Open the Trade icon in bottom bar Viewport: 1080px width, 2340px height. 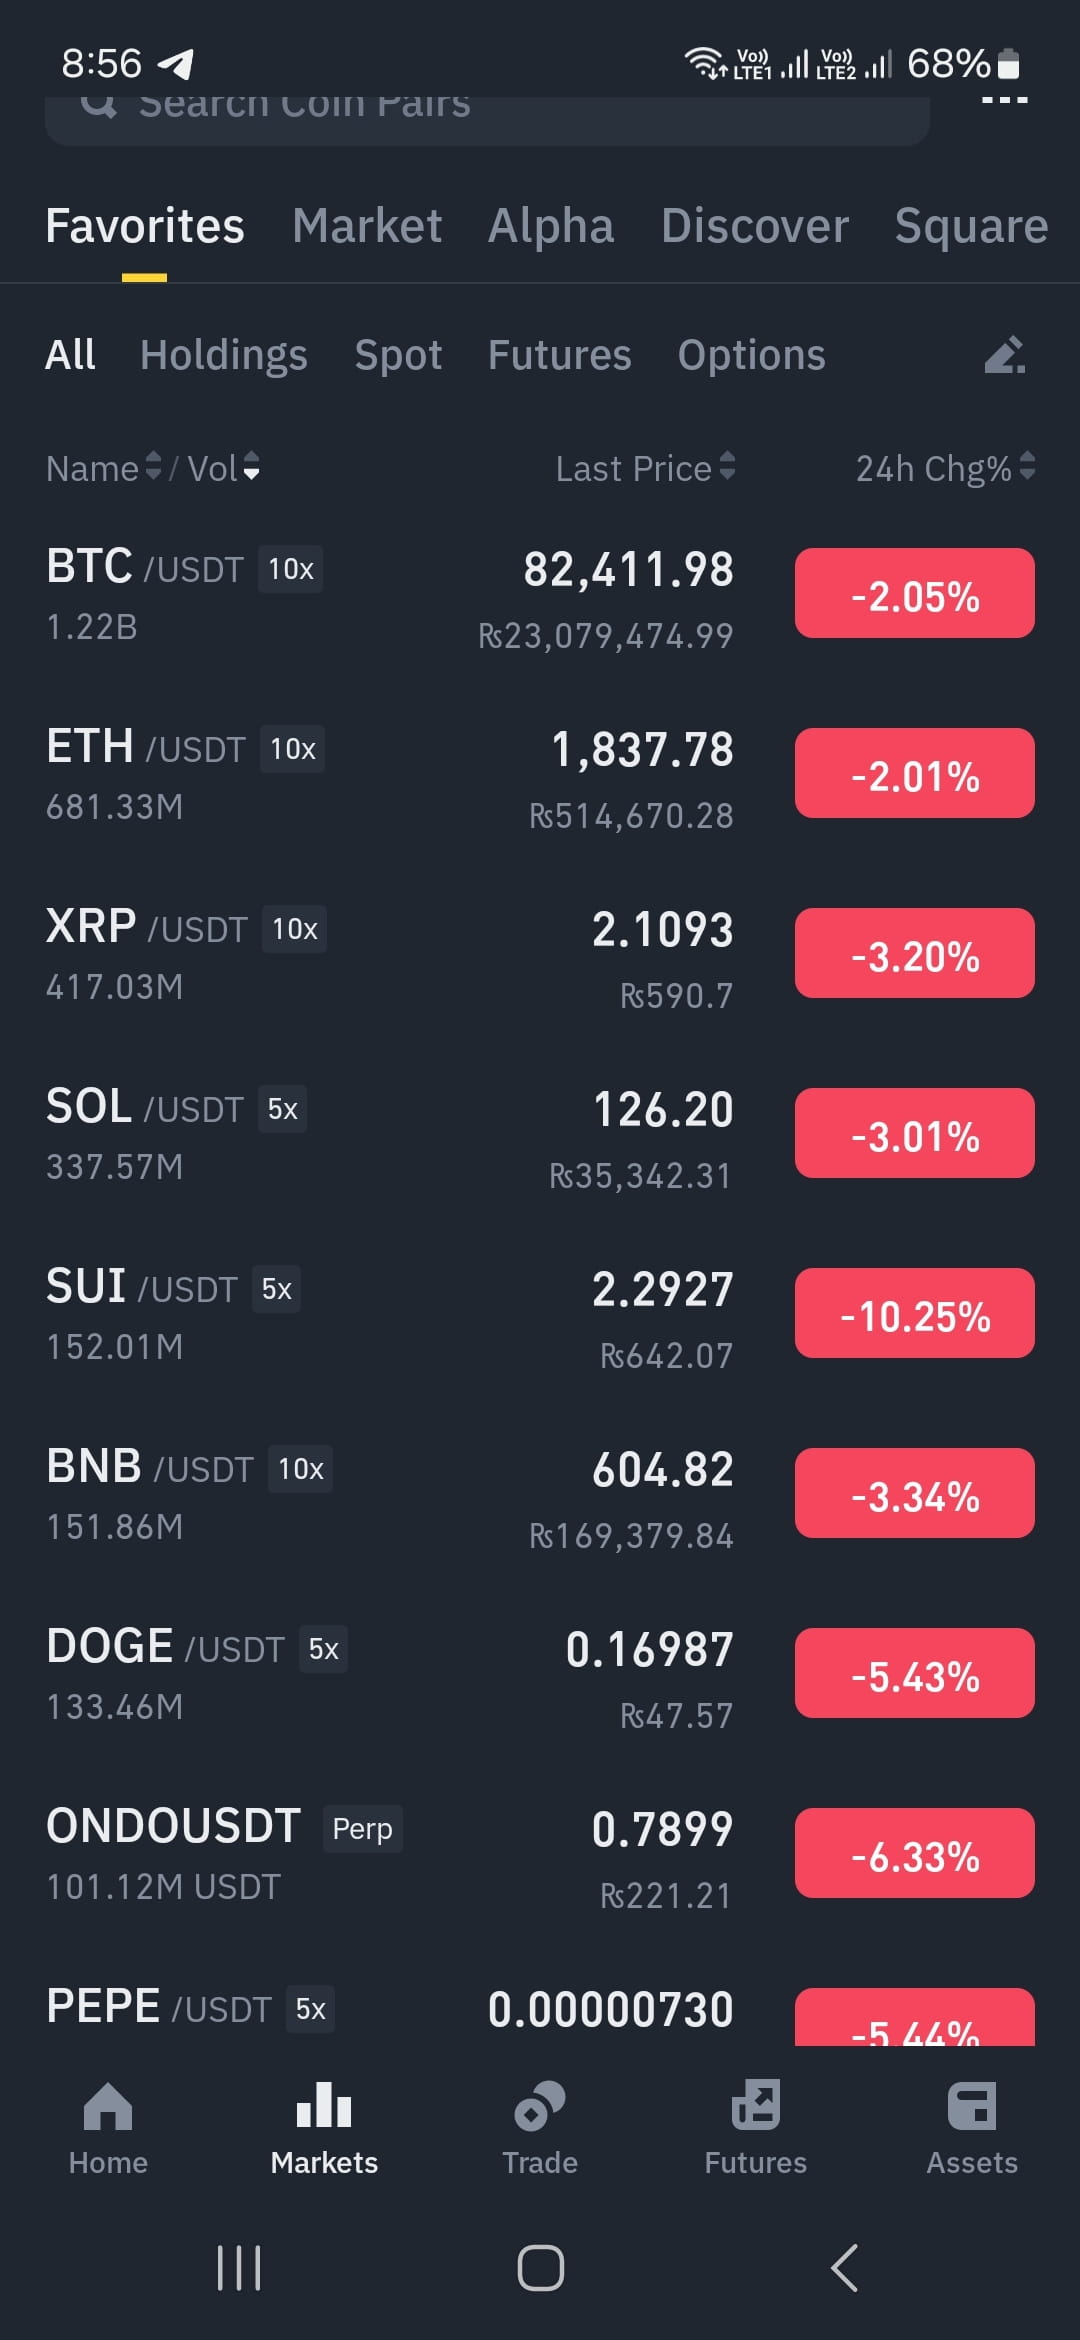coord(540,2106)
